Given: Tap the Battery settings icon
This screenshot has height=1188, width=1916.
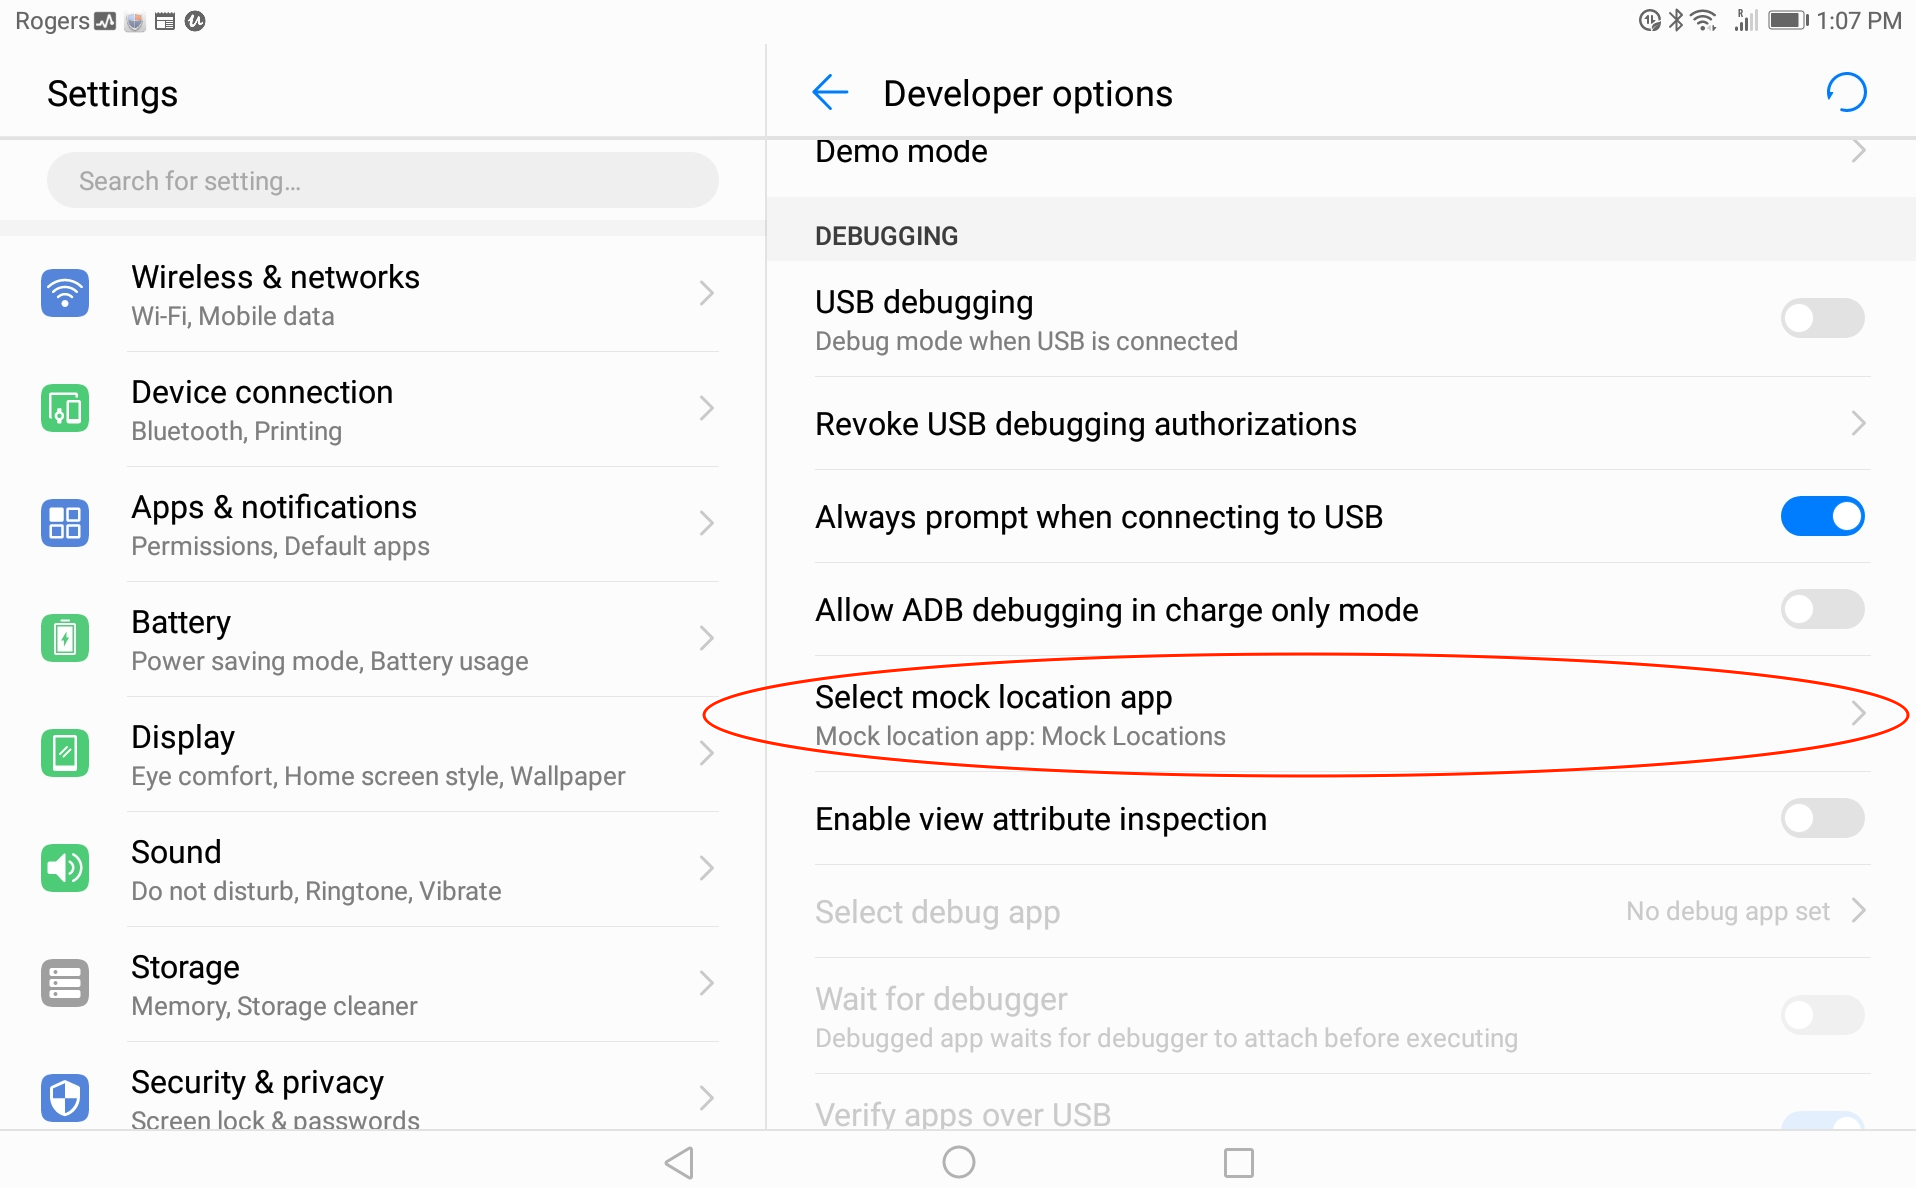Looking at the screenshot, I should coord(65,638).
